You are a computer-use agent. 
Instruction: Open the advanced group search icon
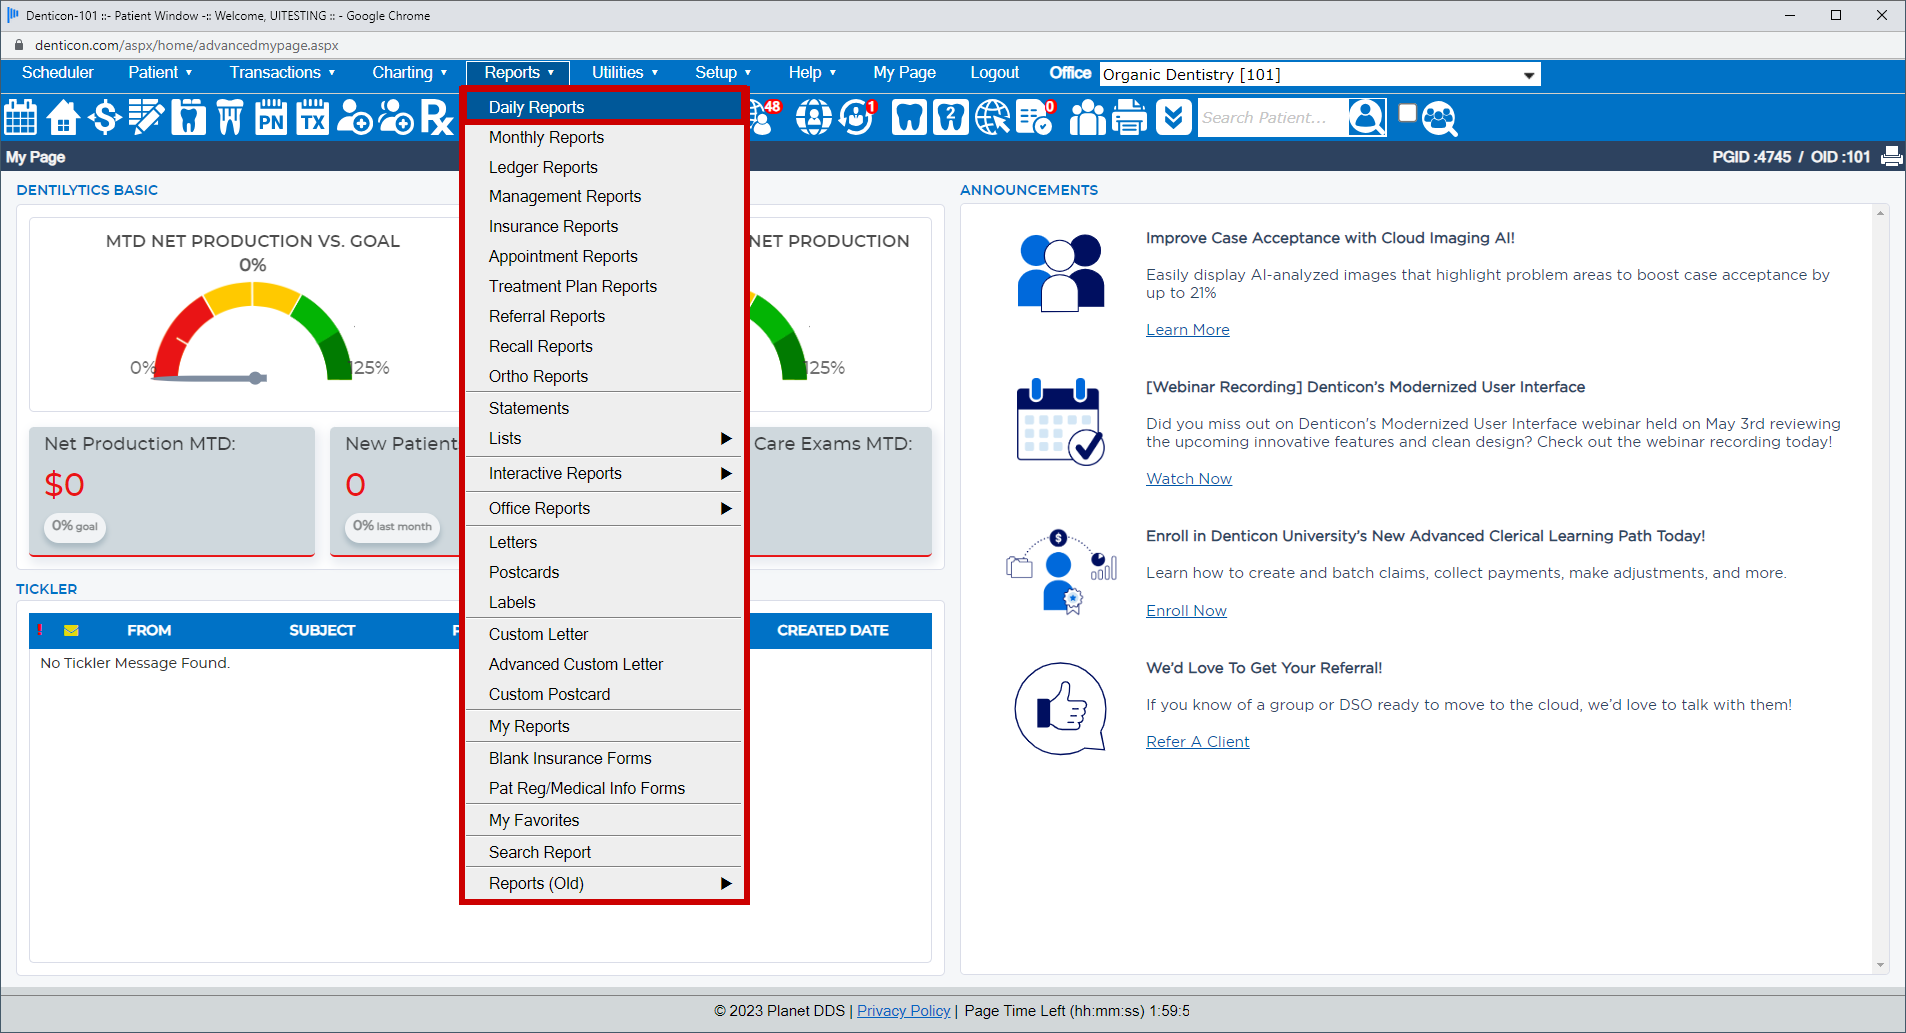(x=1439, y=119)
